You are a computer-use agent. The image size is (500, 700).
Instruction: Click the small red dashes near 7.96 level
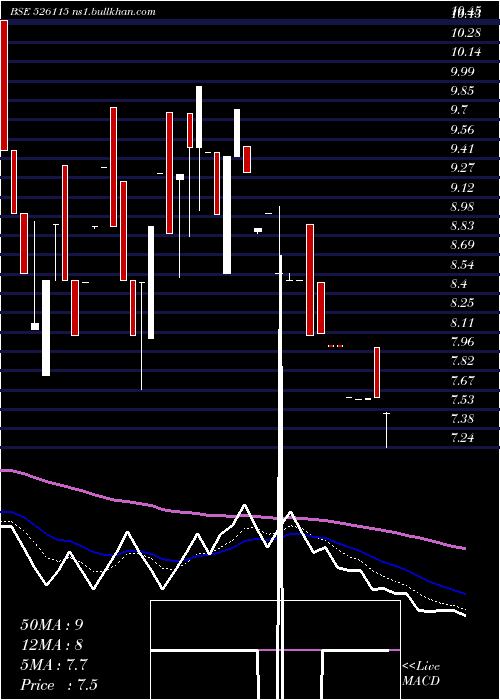pyautogui.click(x=335, y=346)
